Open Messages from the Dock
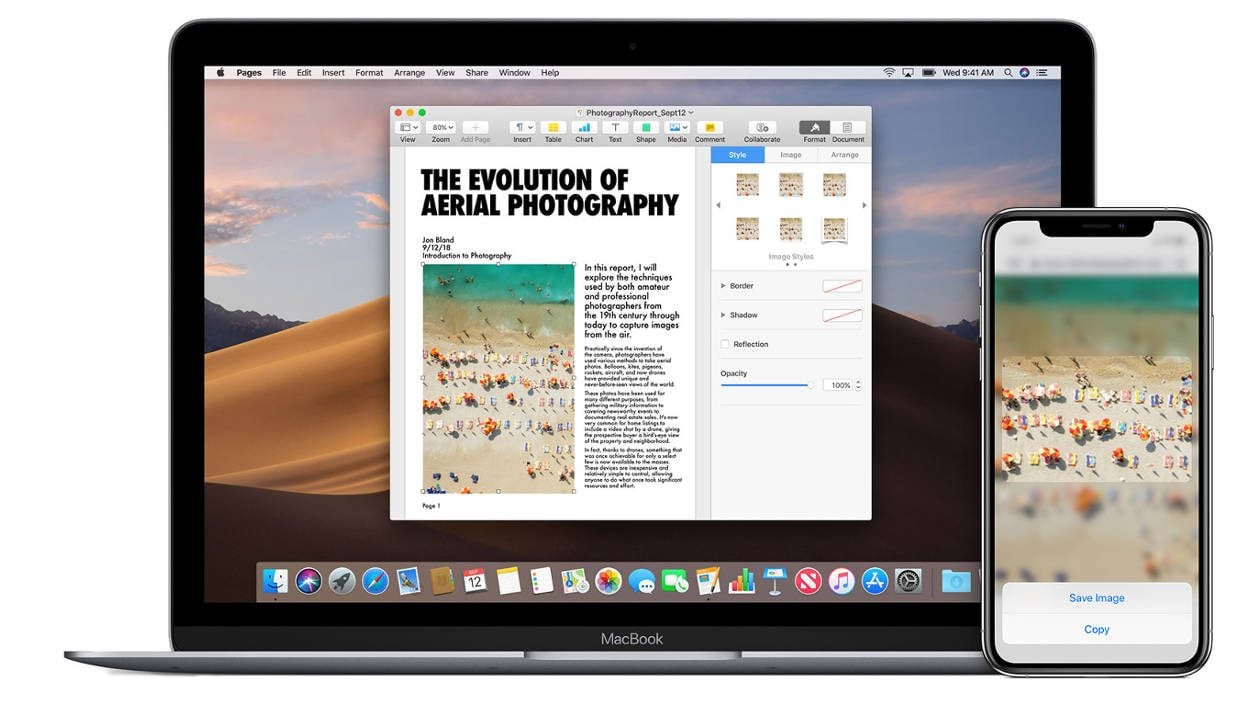The width and height of the screenshot is (1256, 725). tap(642, 580)
